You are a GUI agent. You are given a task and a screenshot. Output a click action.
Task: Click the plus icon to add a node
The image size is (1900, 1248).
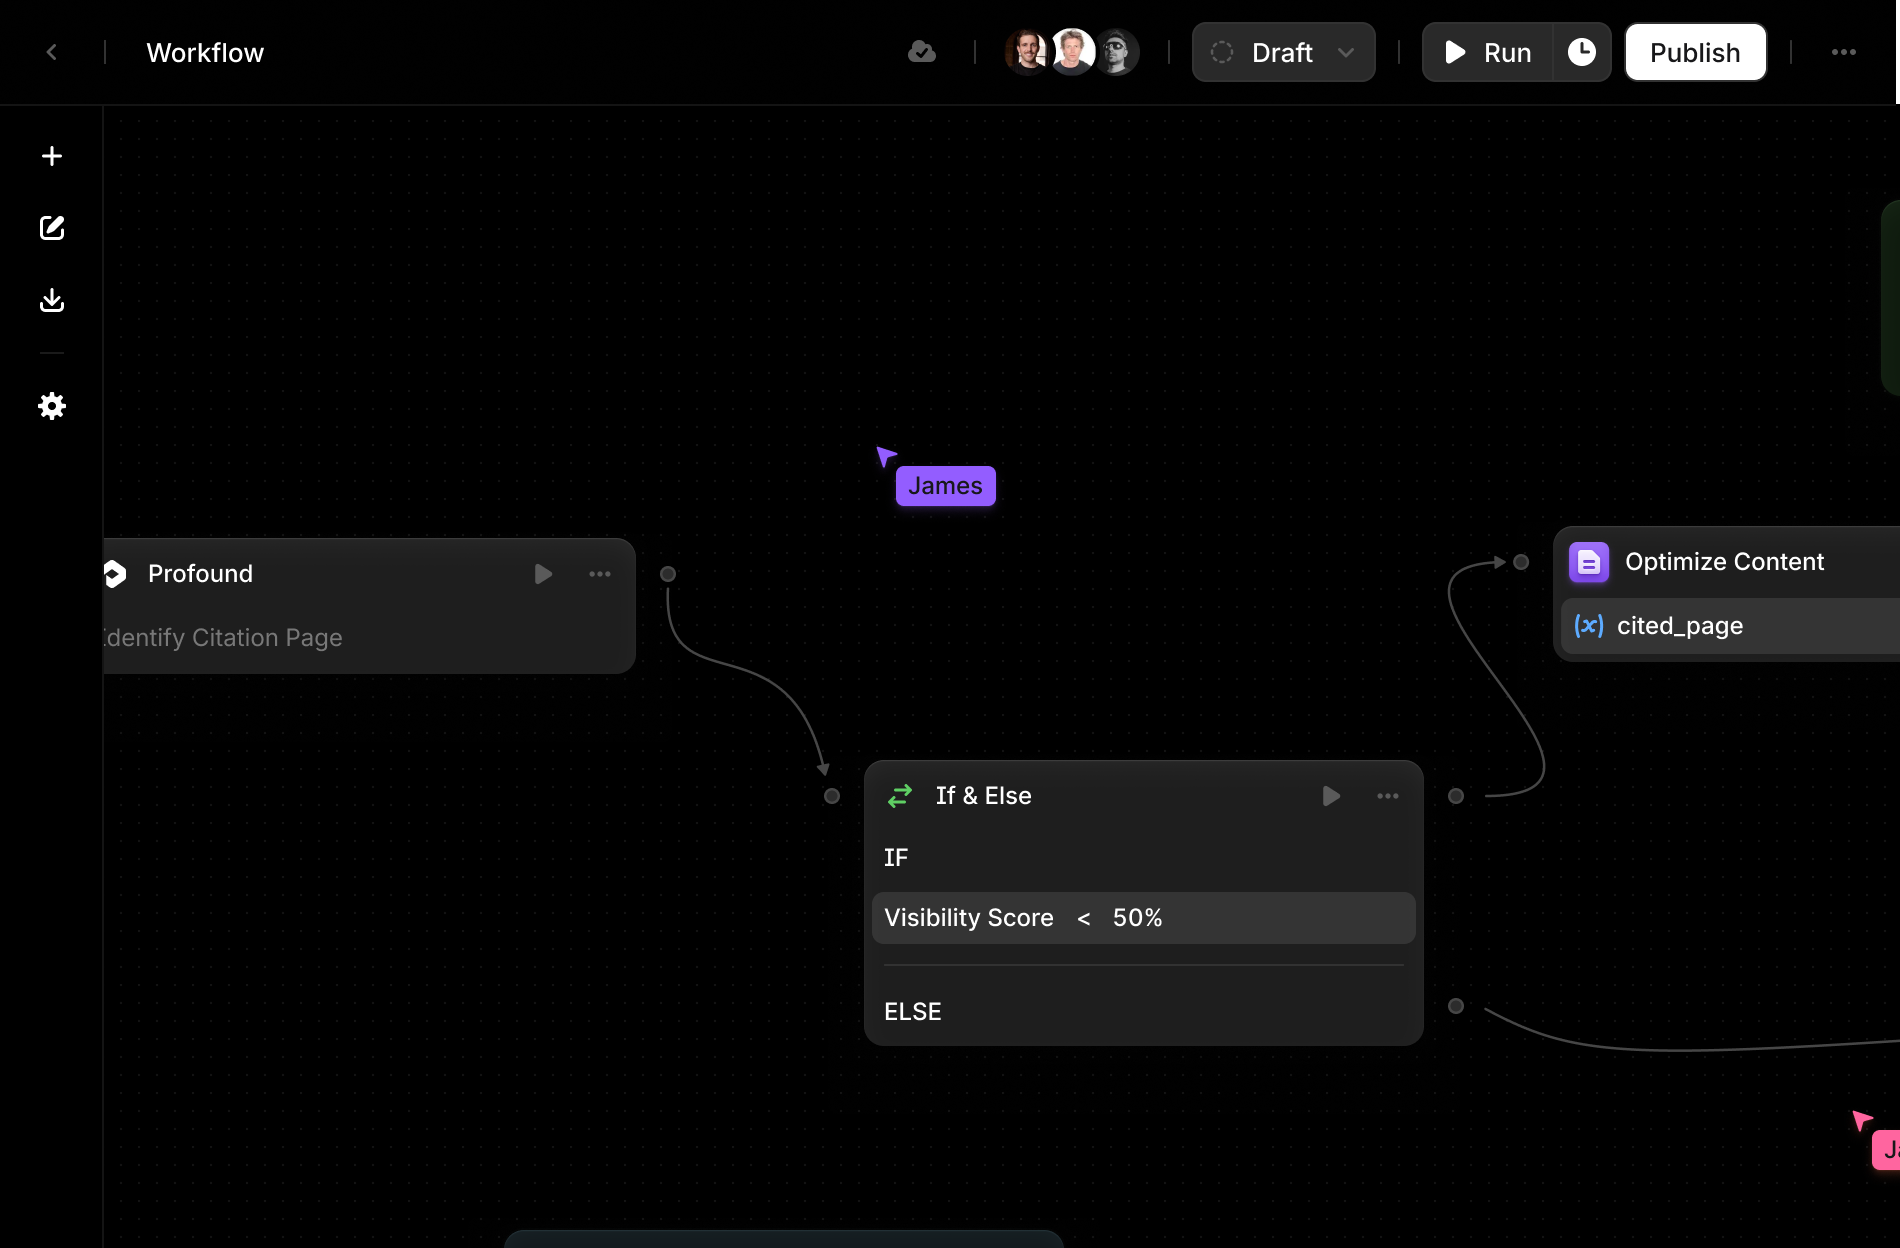coord(52,155)
